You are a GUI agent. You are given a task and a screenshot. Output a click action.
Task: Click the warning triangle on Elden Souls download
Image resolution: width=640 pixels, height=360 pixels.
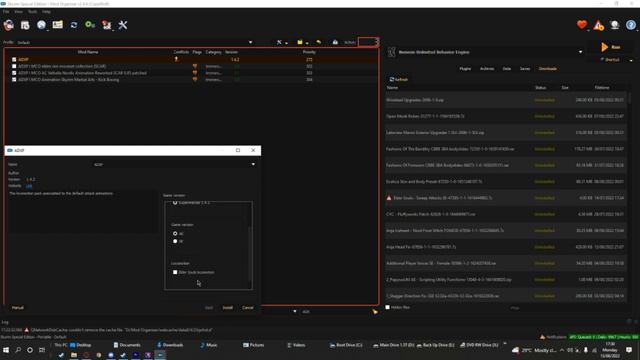(389, 198)
